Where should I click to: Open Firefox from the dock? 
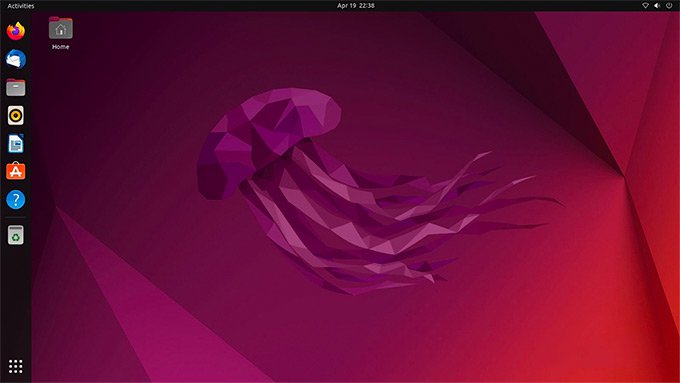[16, 31]
